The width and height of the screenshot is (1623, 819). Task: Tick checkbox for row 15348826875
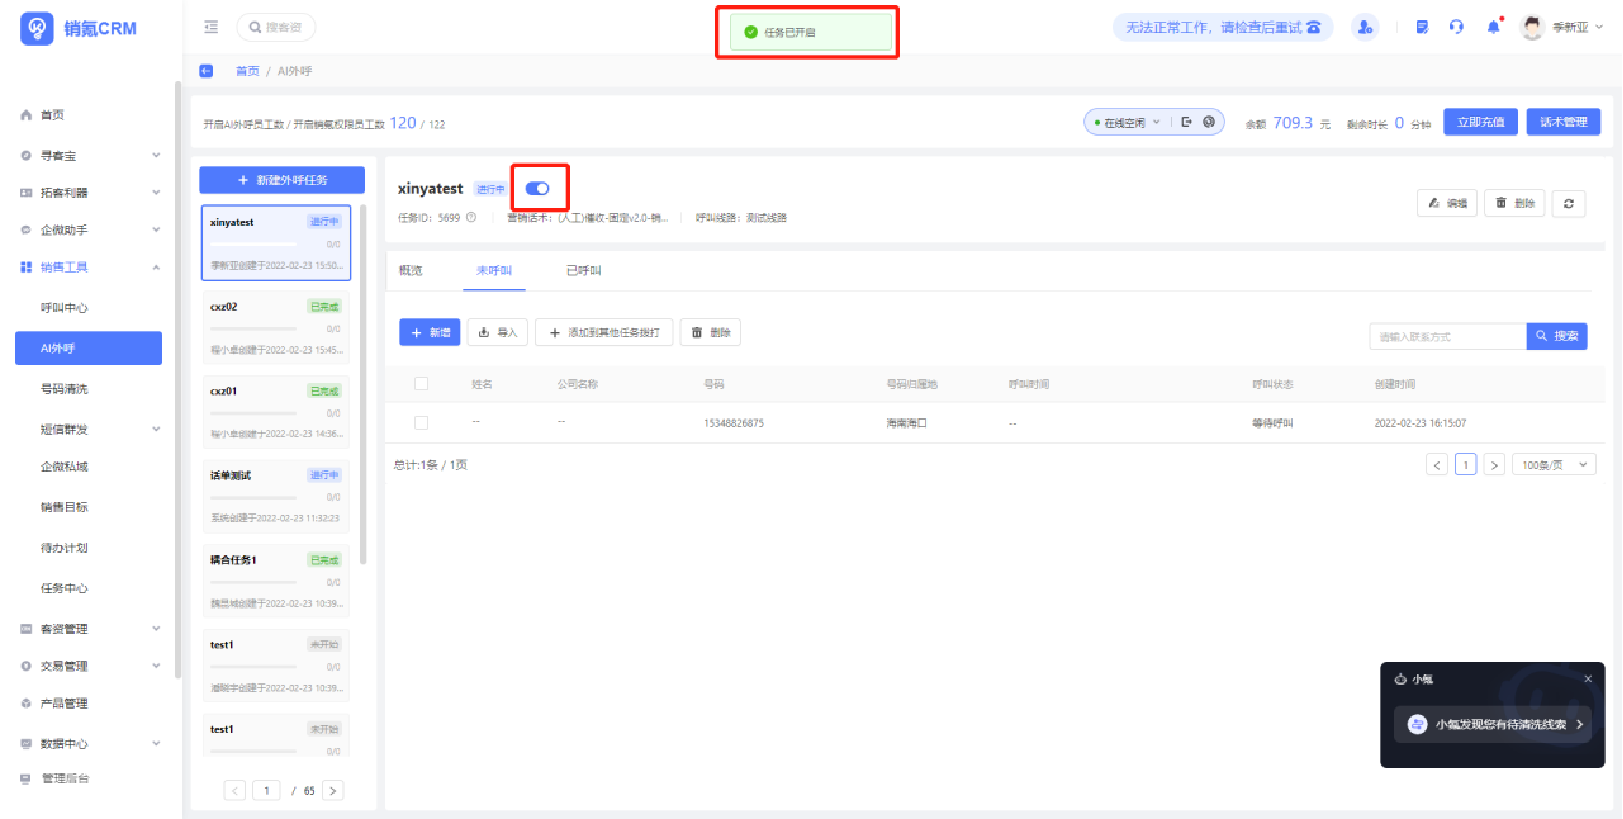(x=421, y=423)
